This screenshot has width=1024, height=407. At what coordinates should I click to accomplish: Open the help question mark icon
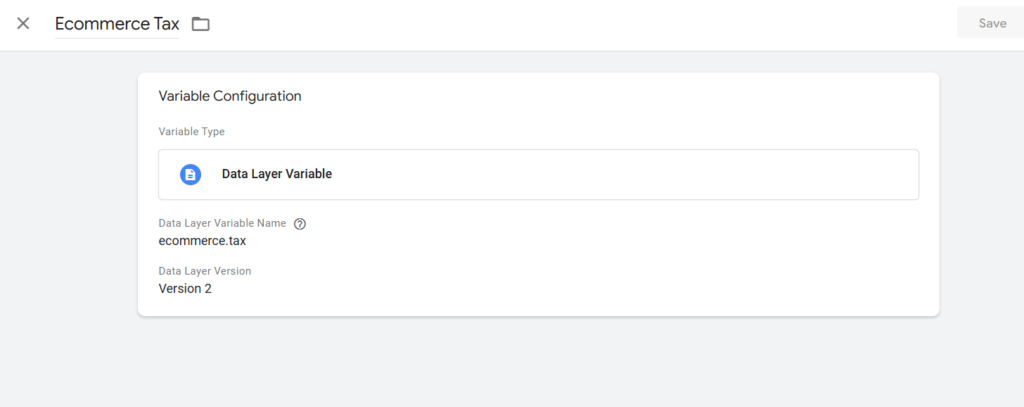300,224
